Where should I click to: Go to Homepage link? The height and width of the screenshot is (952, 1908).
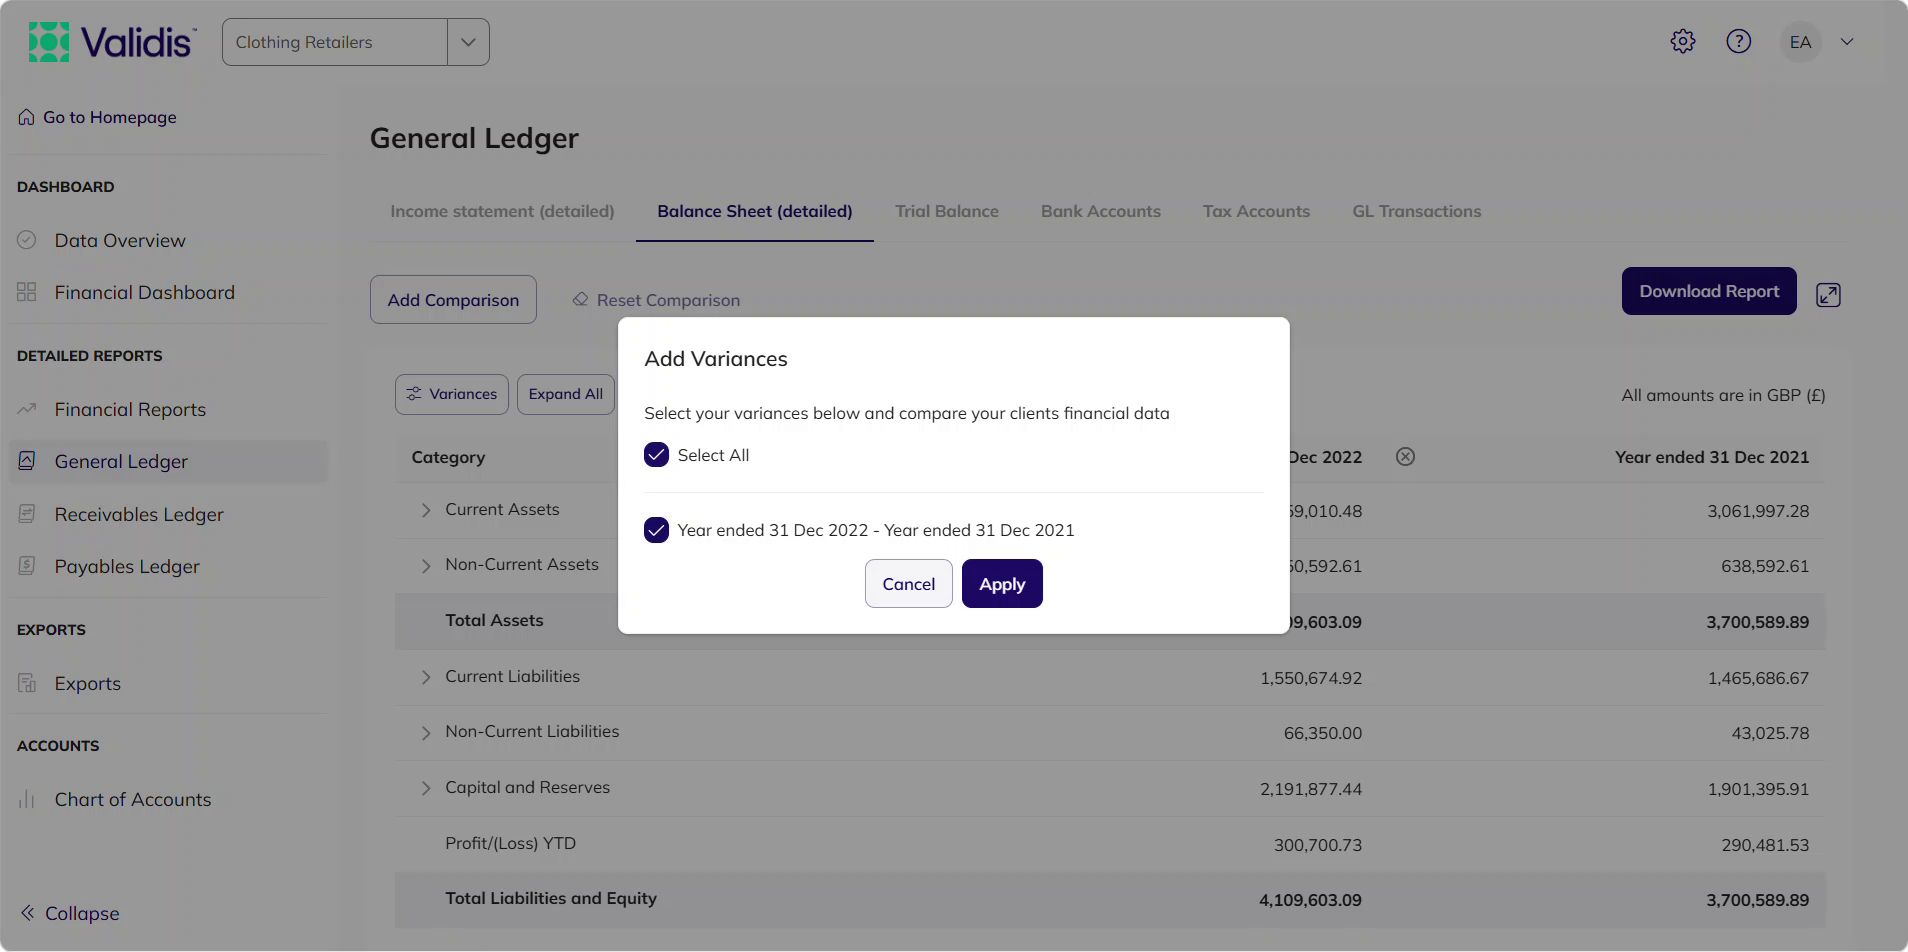tap(97, 117)
